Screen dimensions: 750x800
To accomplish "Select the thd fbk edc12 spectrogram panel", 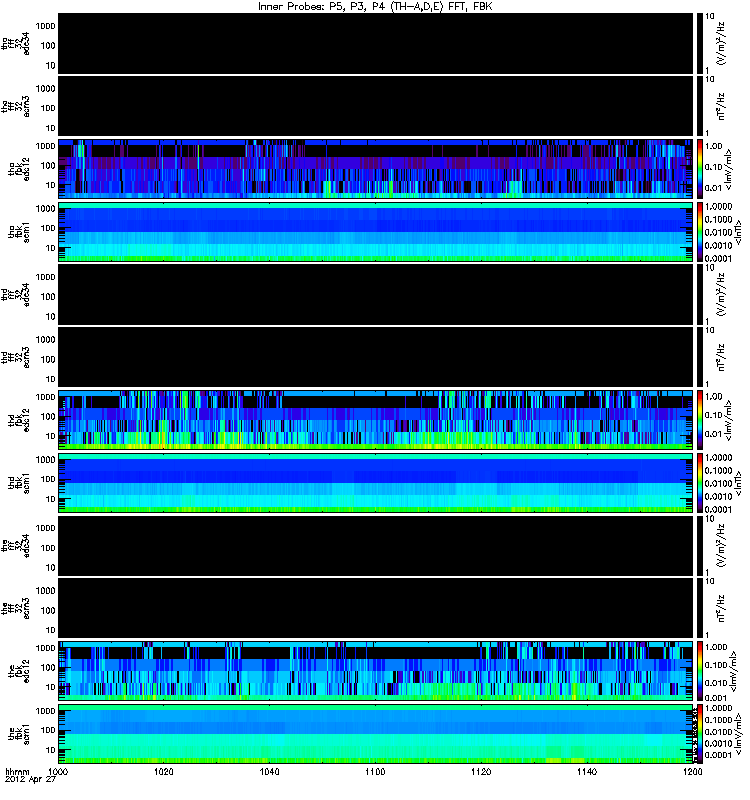I will (376, 420).
